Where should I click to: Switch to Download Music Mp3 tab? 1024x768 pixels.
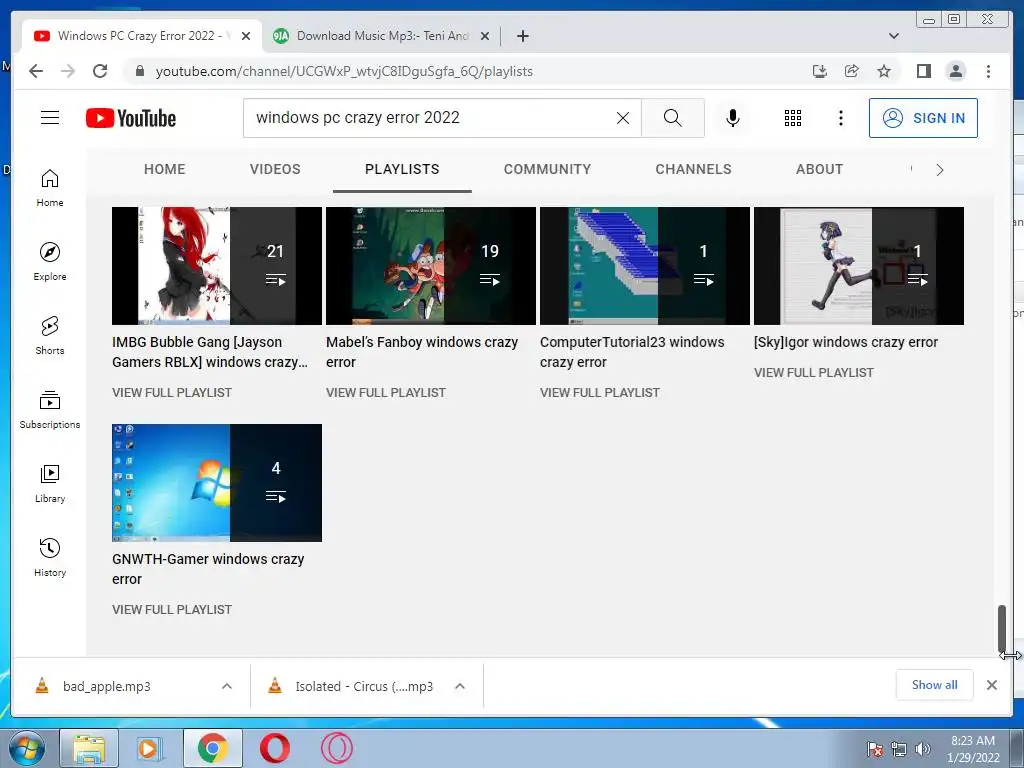(x=382, y=36)
